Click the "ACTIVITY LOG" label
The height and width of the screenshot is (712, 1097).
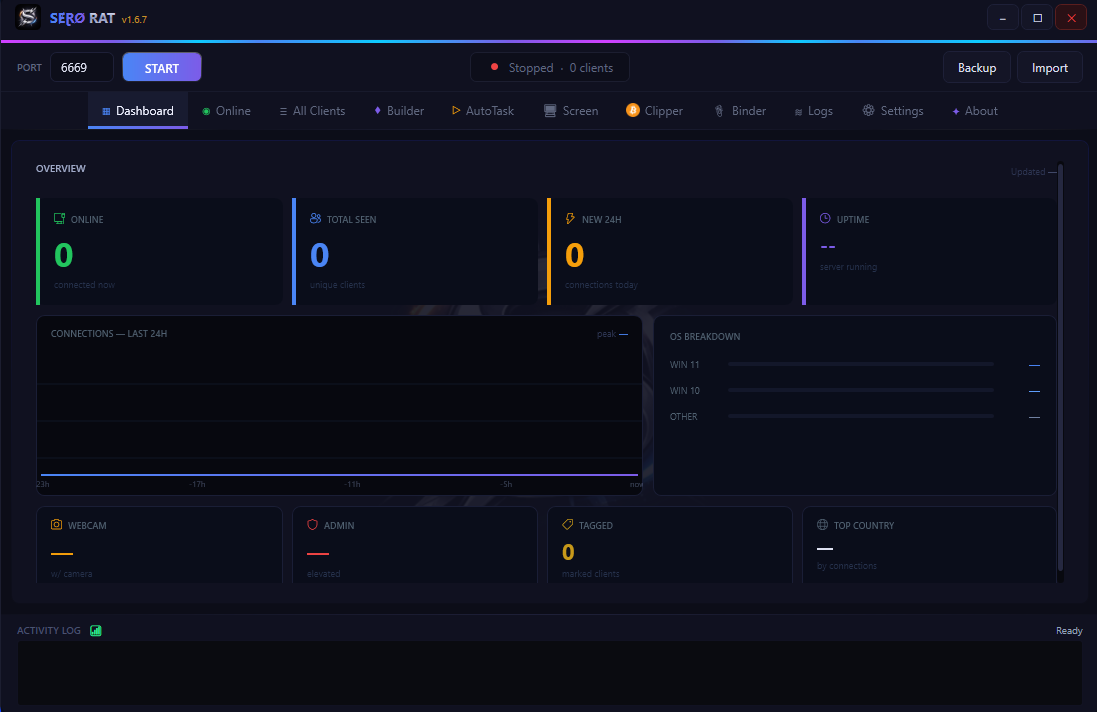(x=49, y=630)
